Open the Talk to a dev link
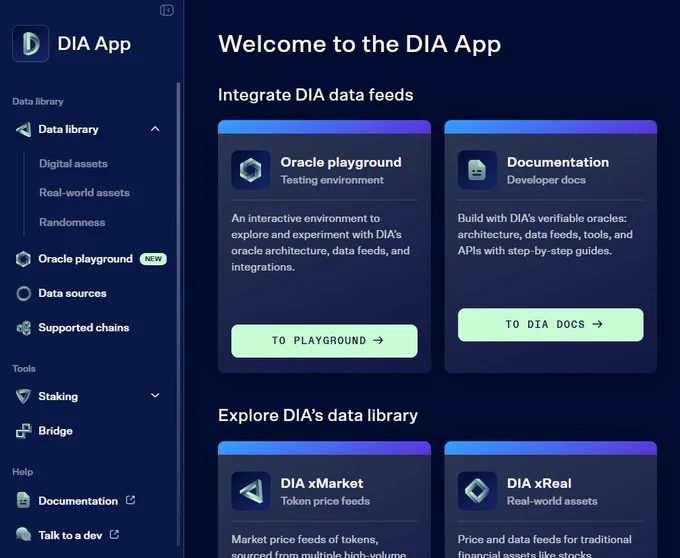The height and width of the screenshot is (558, 680). [x=70, y=535]
